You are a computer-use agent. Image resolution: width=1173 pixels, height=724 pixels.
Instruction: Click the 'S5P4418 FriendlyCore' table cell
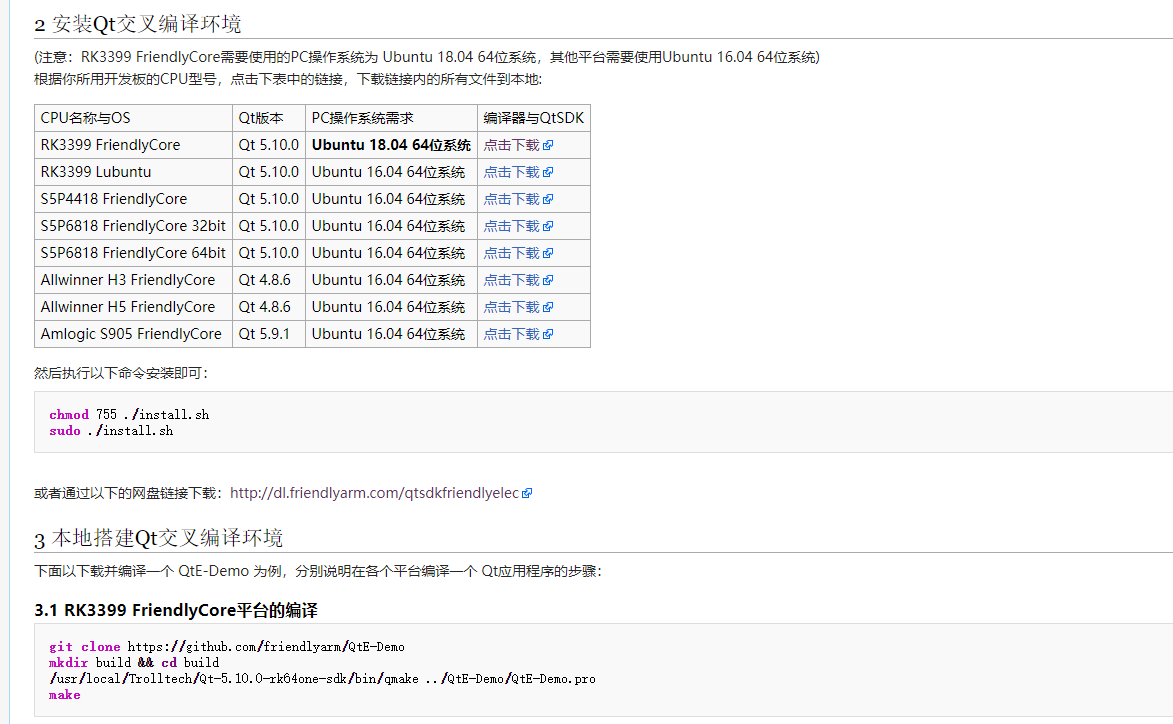click(133, 199)
